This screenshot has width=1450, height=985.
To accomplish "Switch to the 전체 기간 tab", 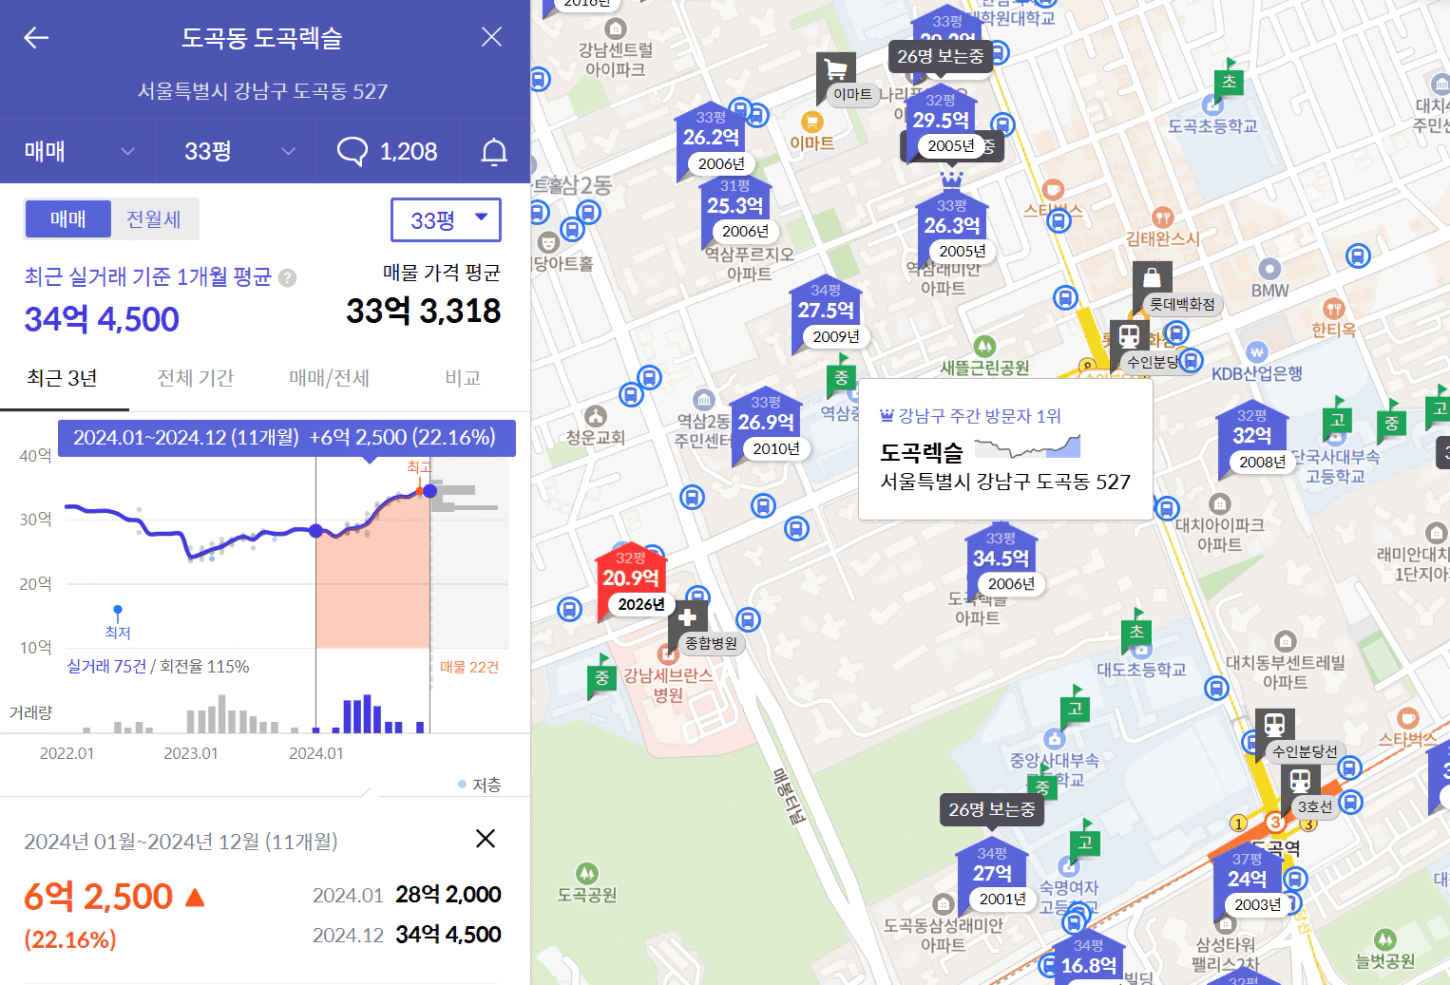I will pos(195,378).
